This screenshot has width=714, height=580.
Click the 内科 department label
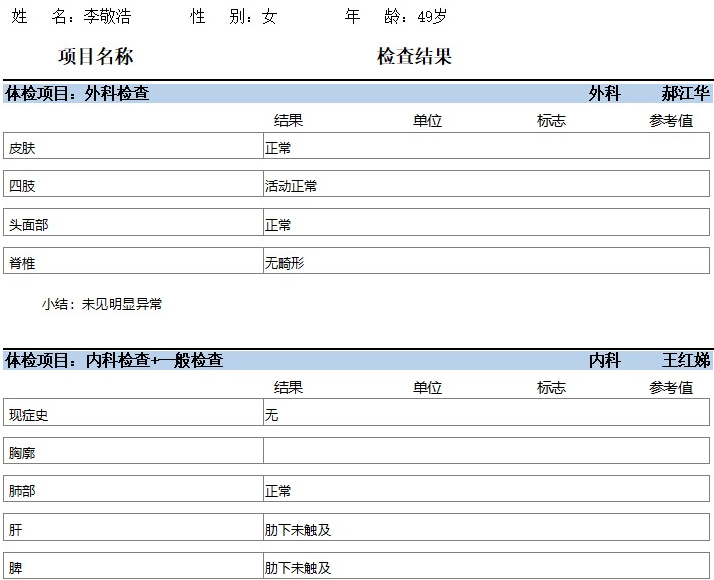pyautogui.click(x=604, y=360)
